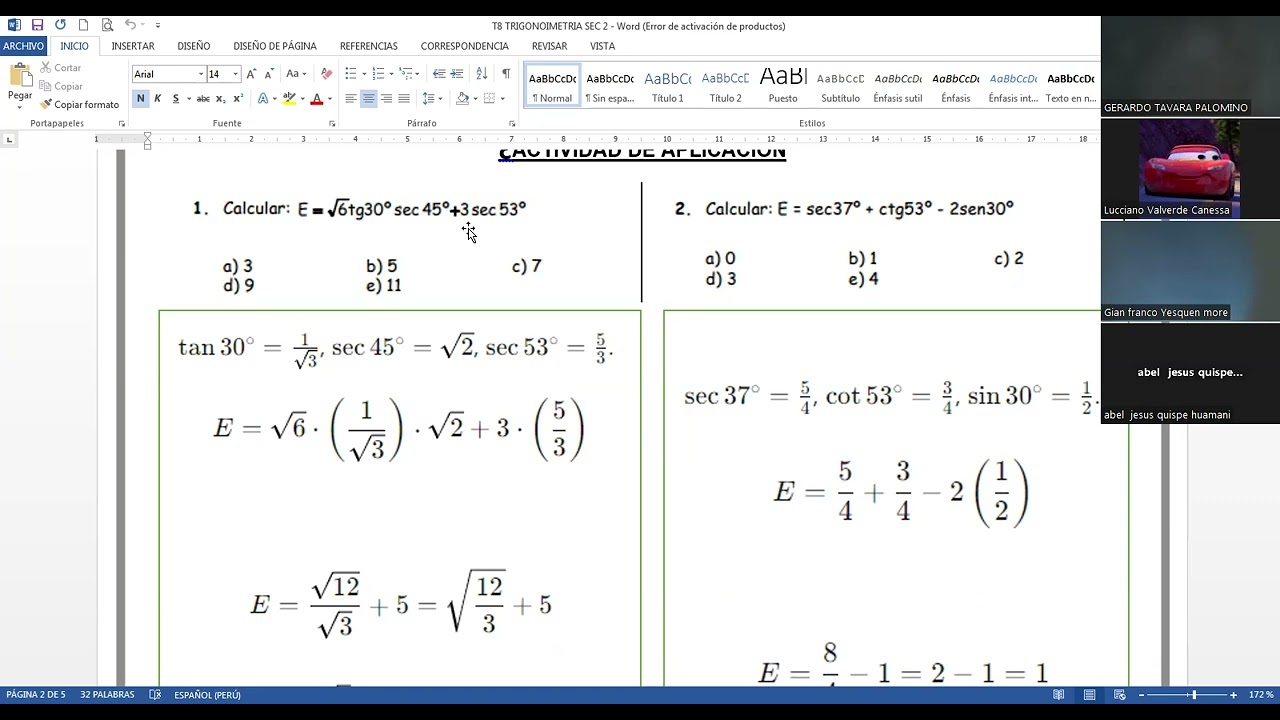Toggle strikethrough (abc) formatting
The height and width of the screenshot is (720, 1280).
[203, 99]
